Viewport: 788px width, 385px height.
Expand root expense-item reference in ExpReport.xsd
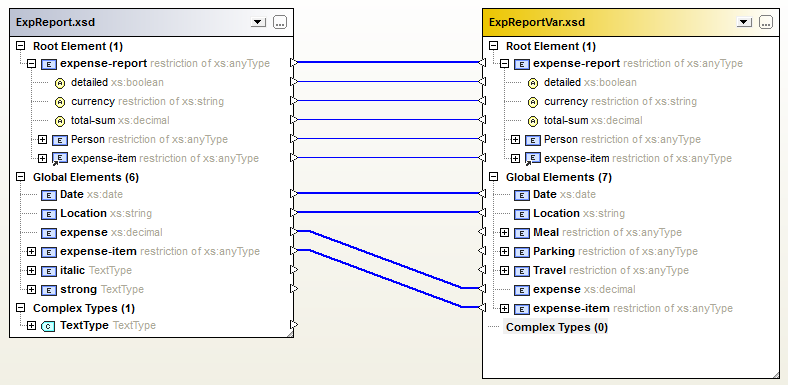[42, 158]
